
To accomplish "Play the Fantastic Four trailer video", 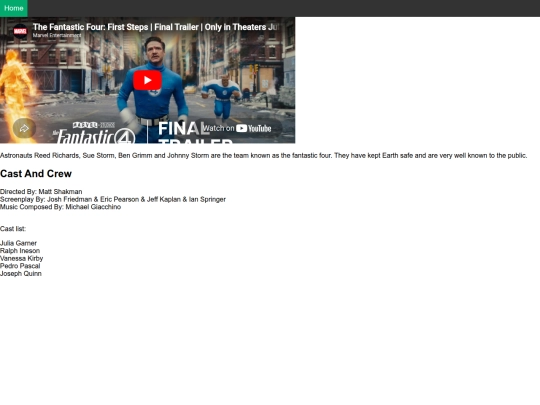I will coord(147,80).
